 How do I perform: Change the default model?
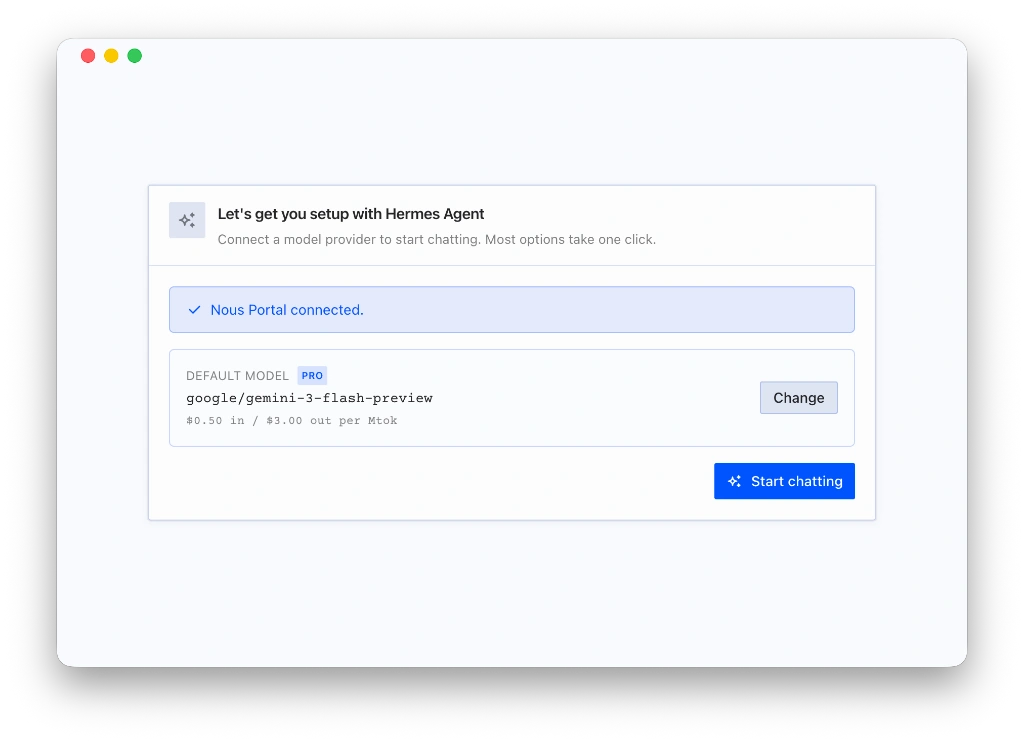(798, 398)
